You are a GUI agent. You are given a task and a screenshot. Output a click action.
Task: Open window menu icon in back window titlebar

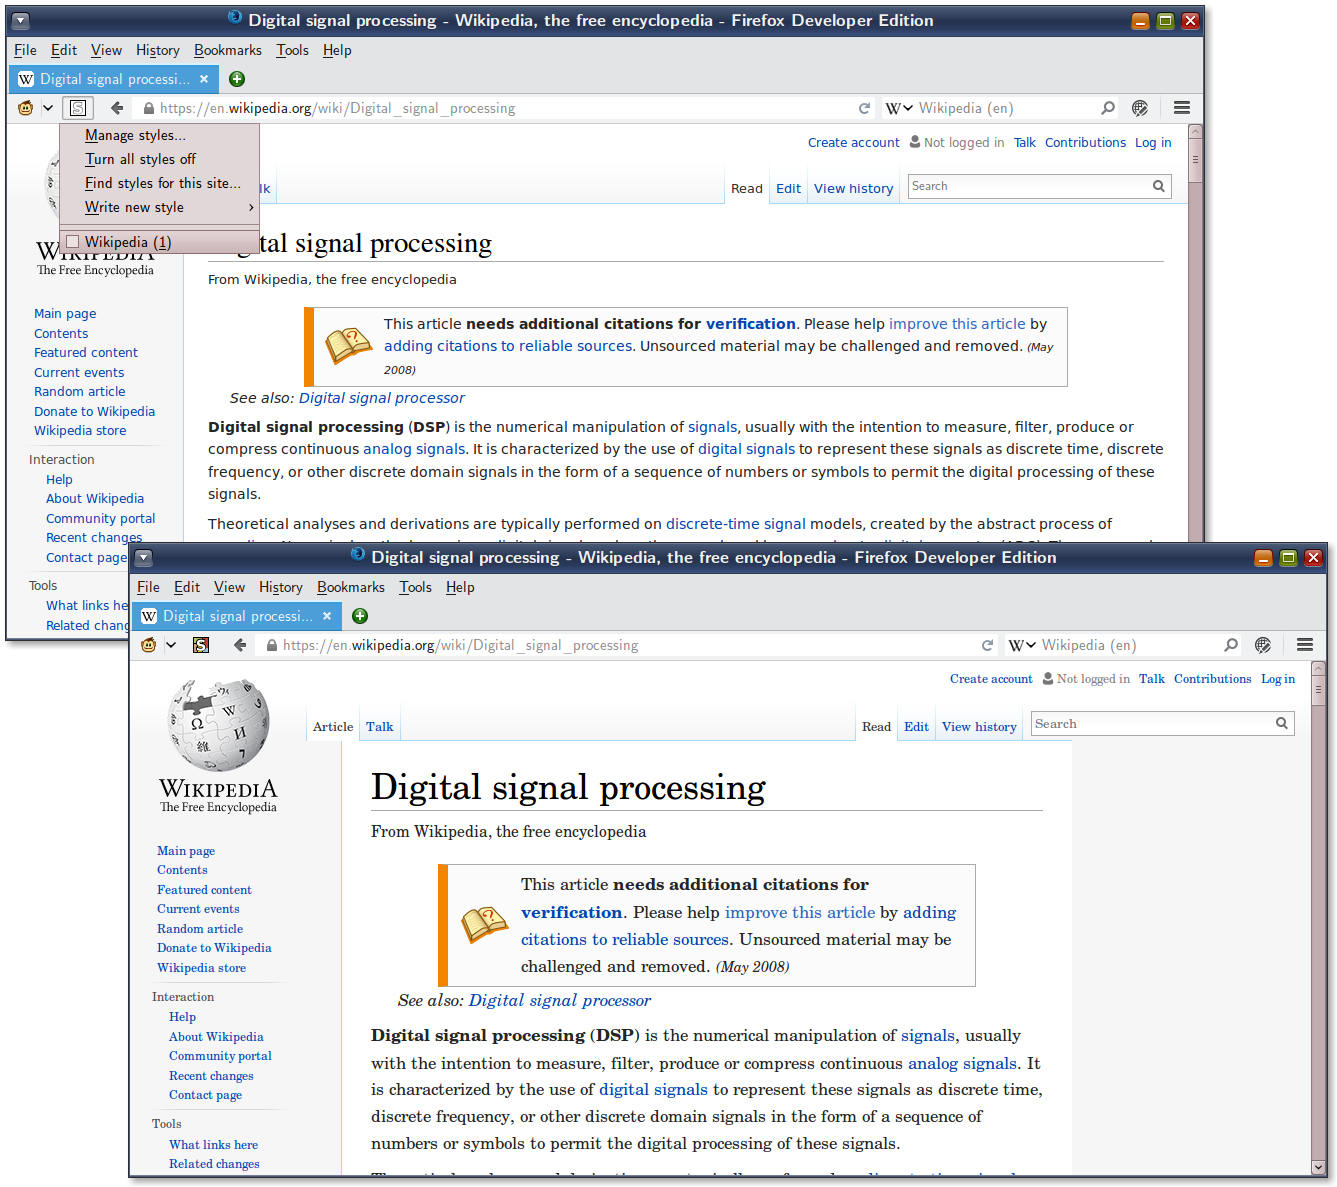tap(20, 21)
